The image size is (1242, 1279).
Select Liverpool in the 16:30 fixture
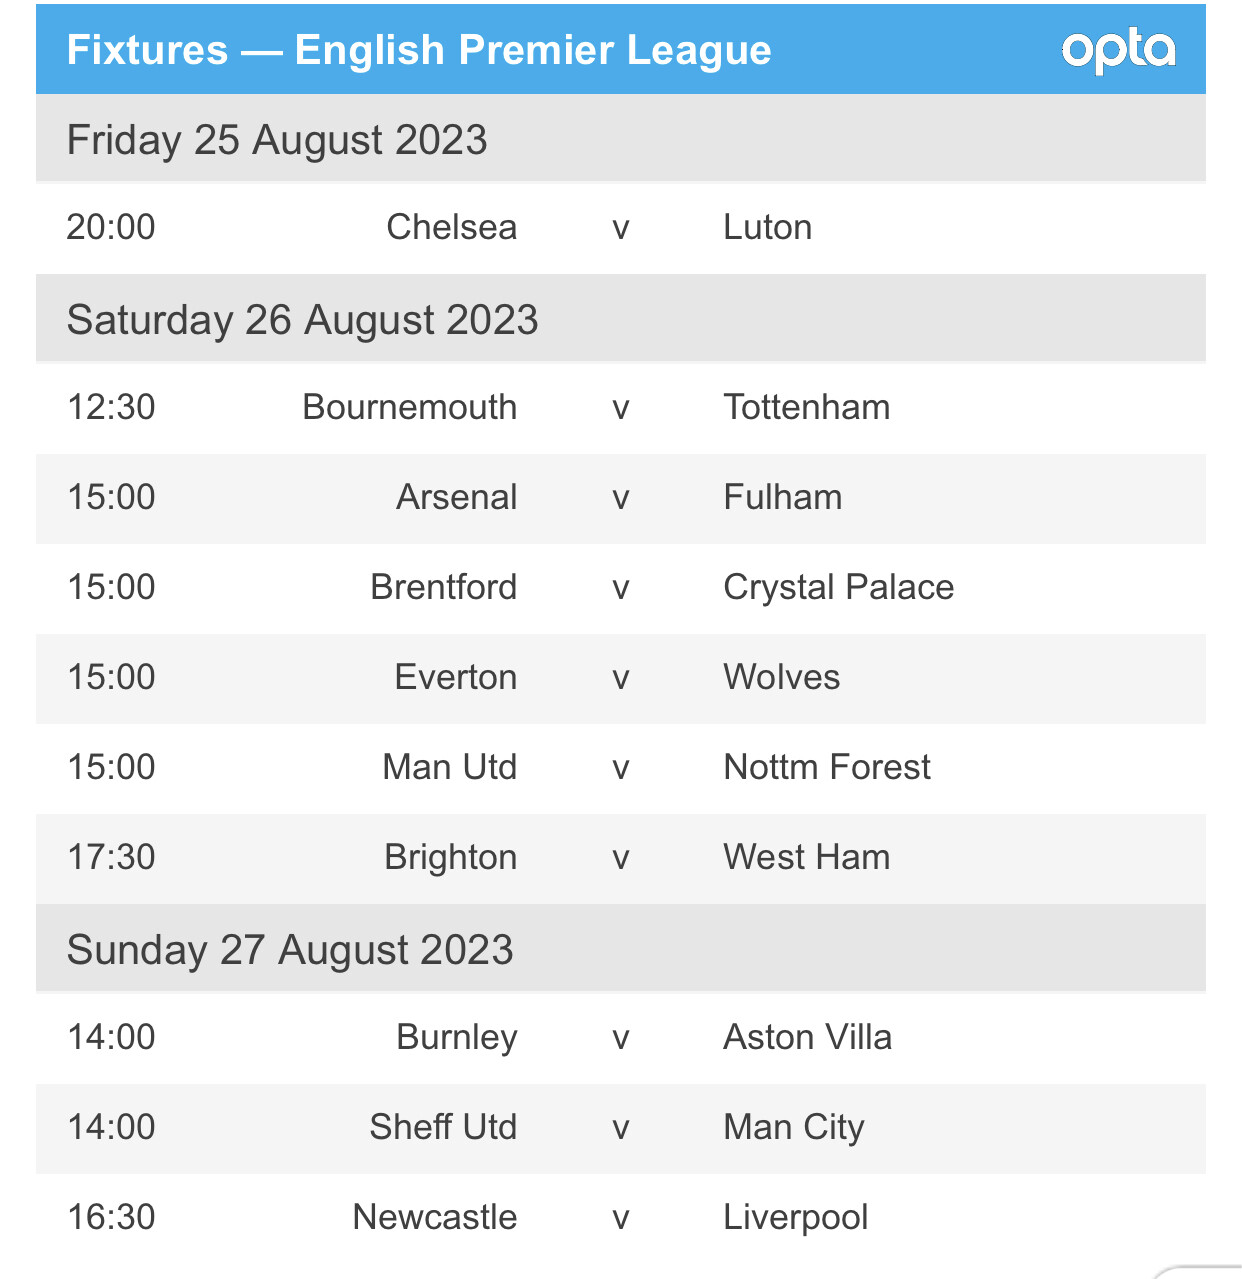coord(795,1217)
